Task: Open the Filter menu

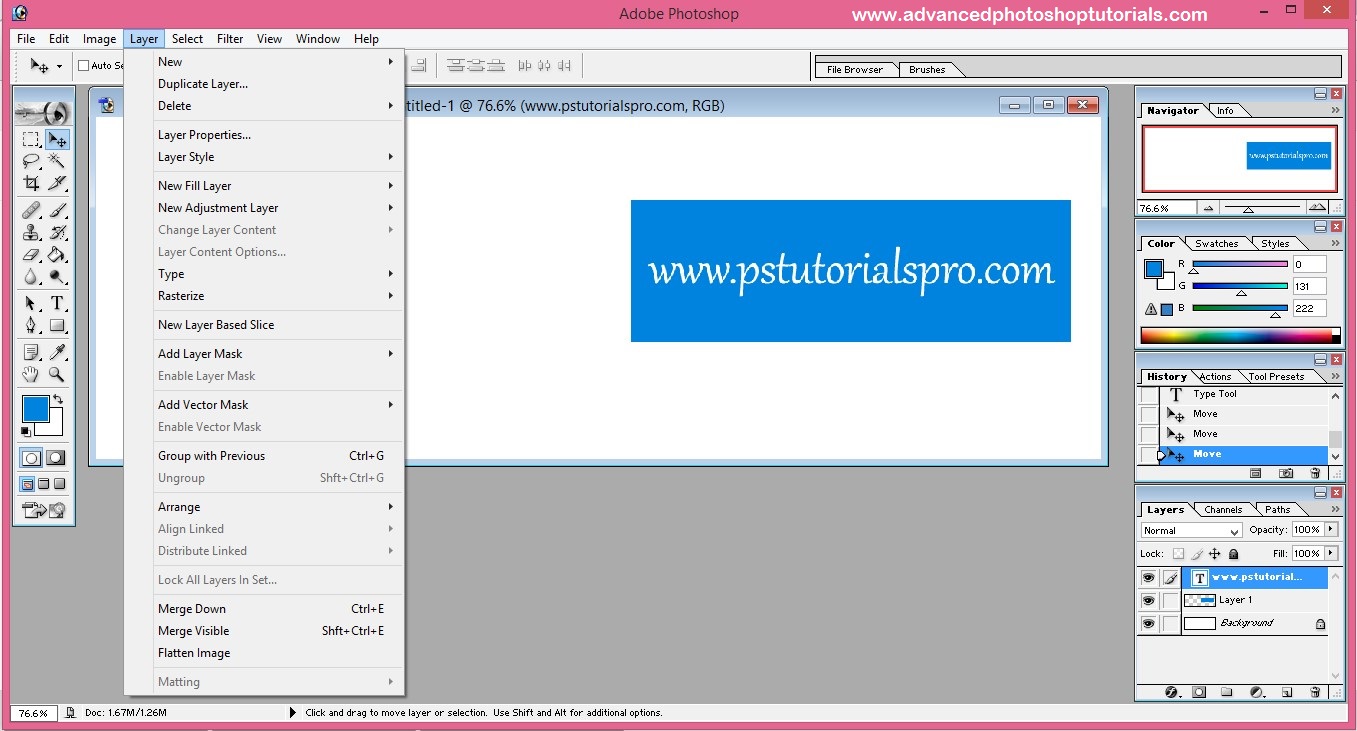Action: coord(230,39)
